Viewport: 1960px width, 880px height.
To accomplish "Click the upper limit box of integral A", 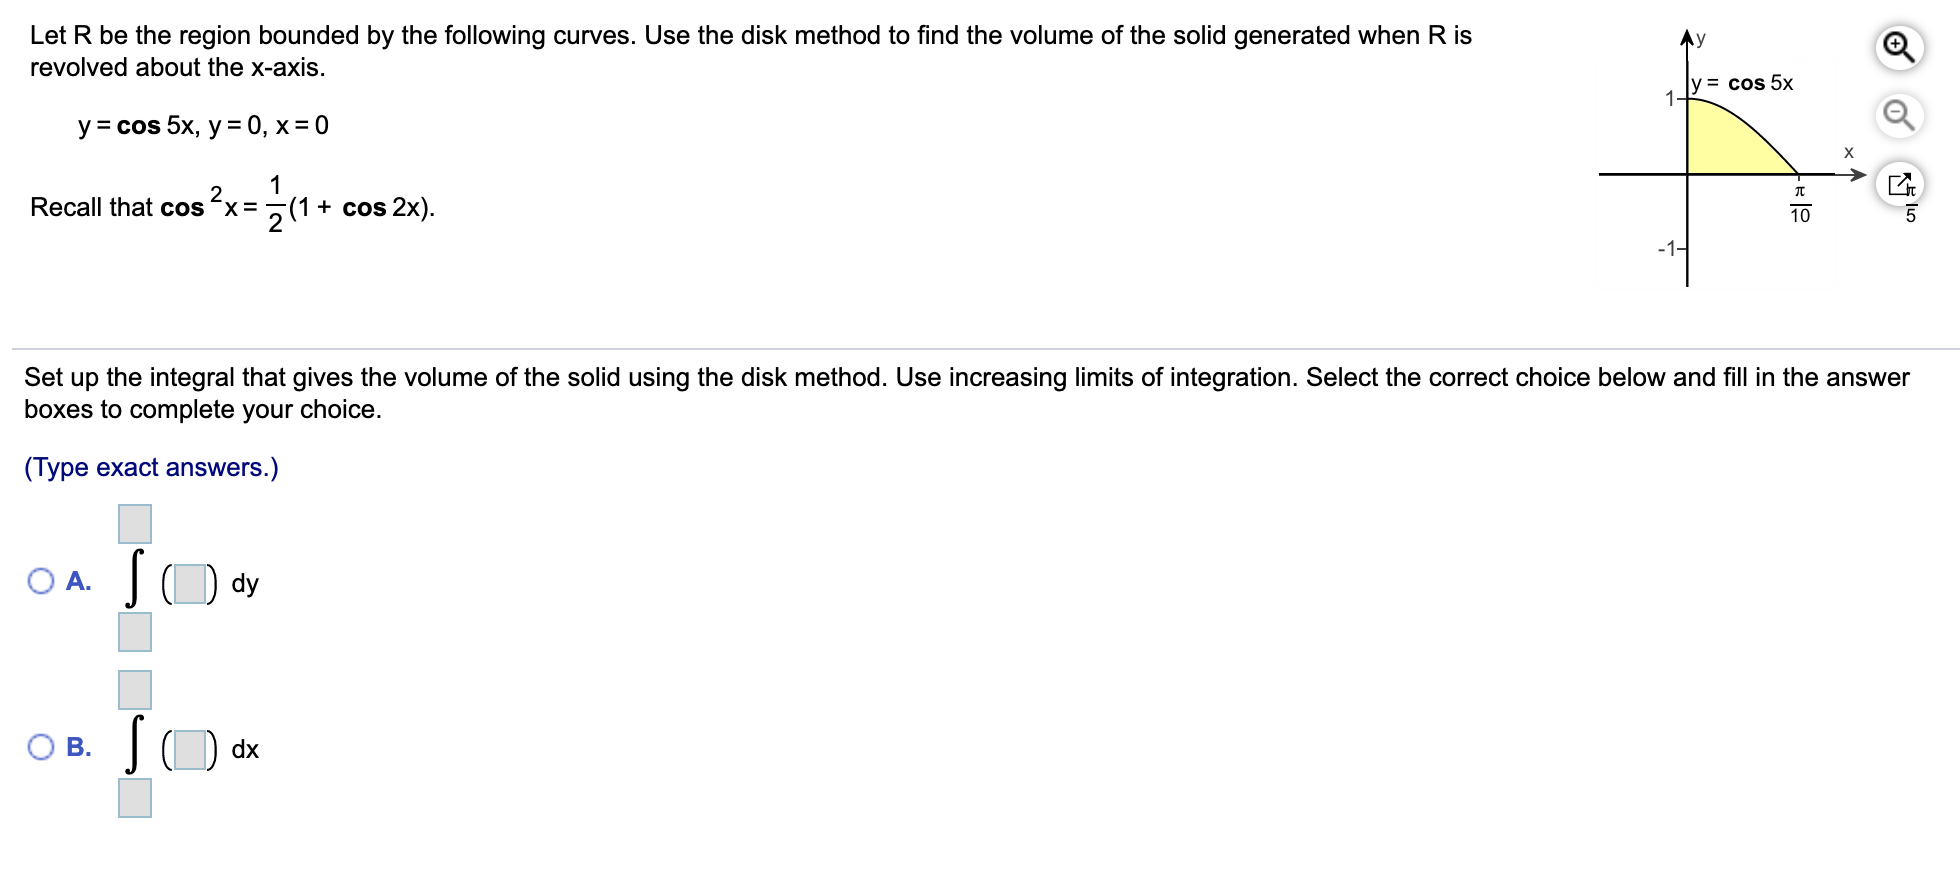I will click(x=133, y=523).
